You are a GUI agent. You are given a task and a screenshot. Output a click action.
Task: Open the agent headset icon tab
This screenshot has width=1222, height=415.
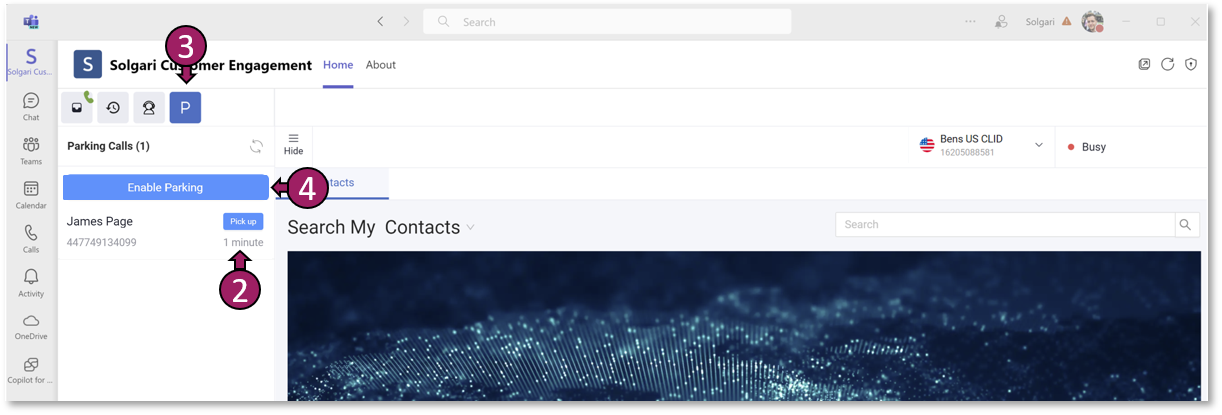pyautogui.click(x=149, y=107)
